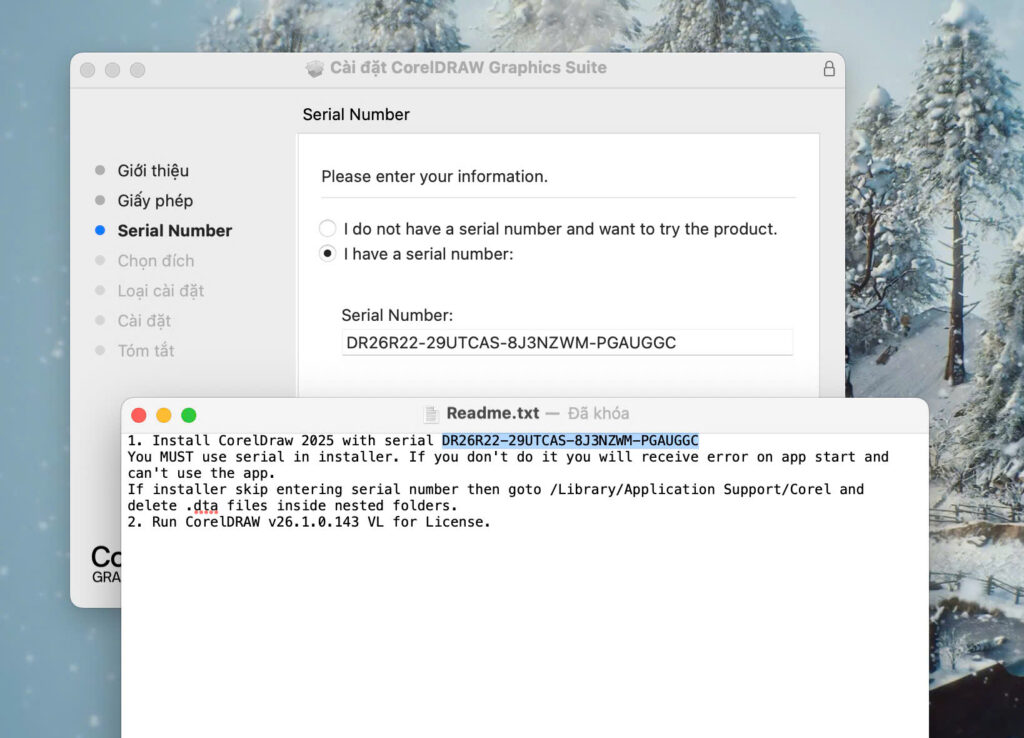Click the lock icon in installer title bar

tap(828, 69)
